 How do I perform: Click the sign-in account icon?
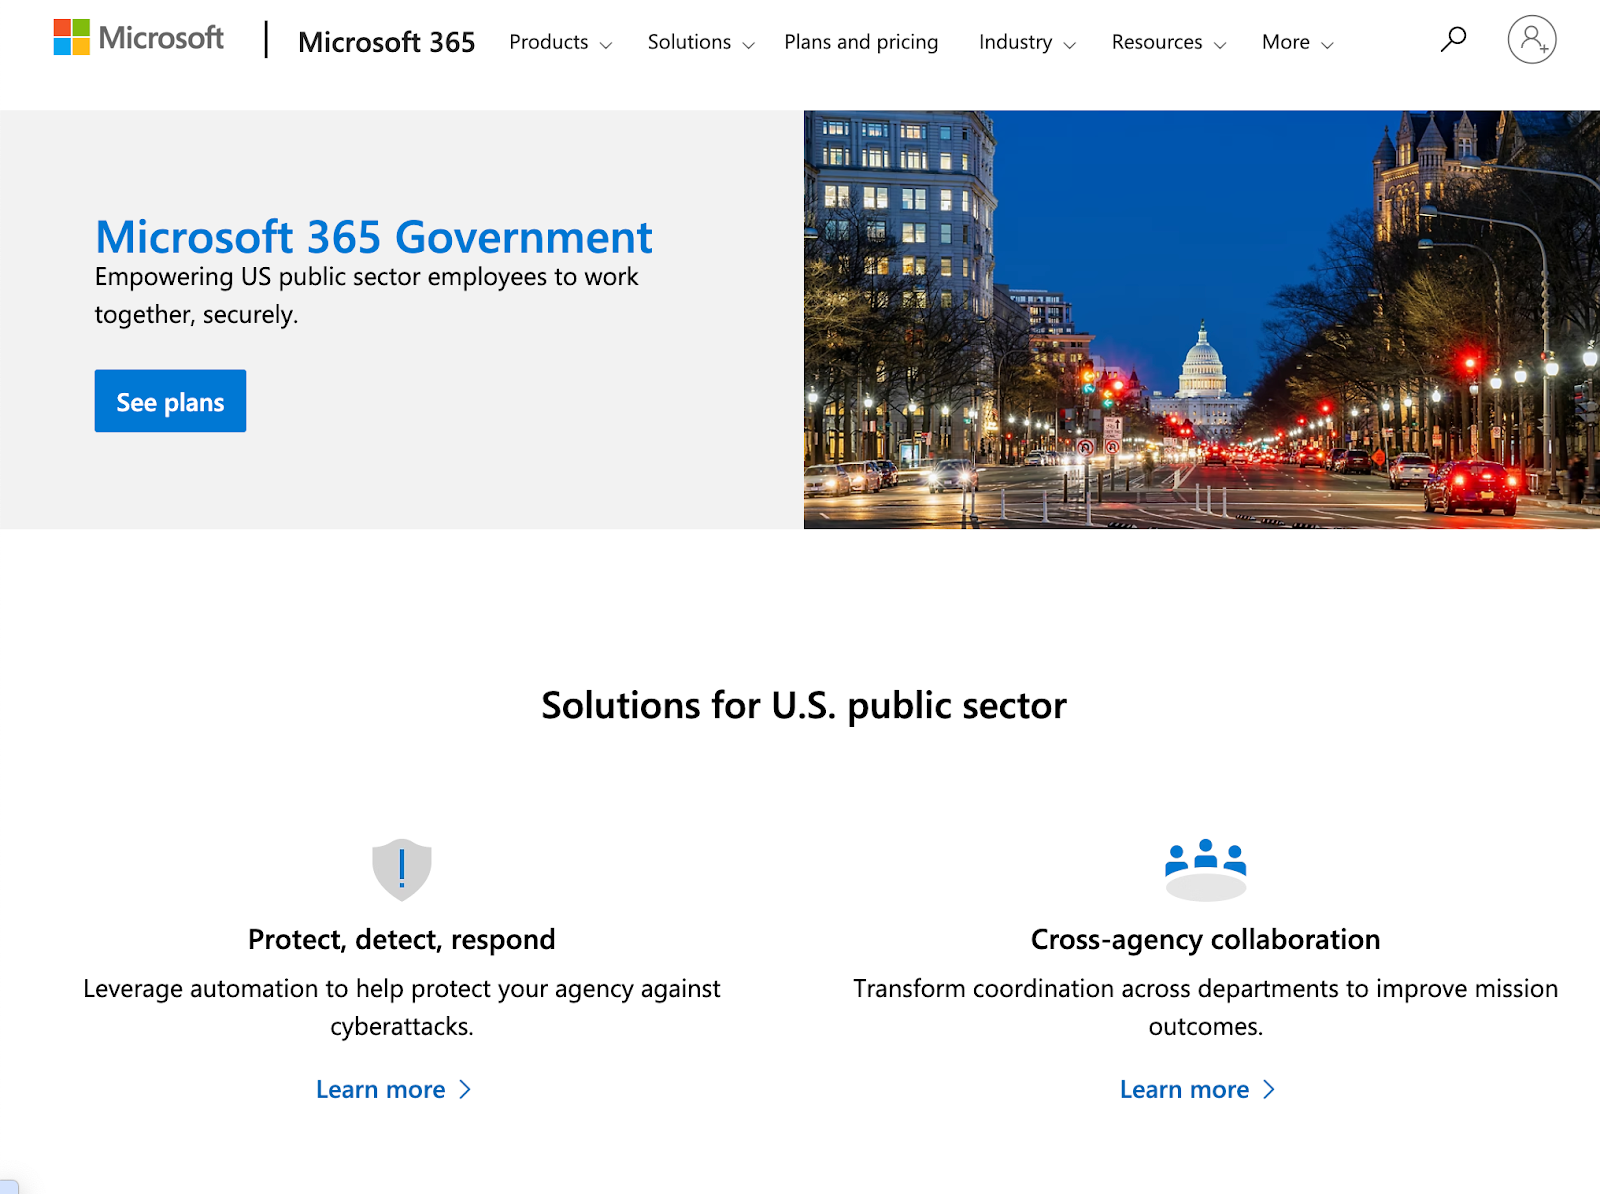(x=1532, y=41)
